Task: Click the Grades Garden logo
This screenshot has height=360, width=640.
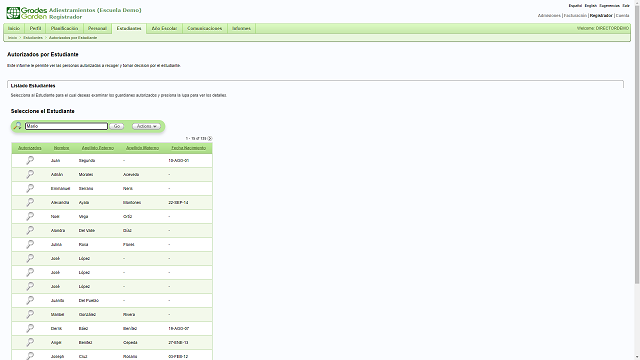Action: (27, 13)
